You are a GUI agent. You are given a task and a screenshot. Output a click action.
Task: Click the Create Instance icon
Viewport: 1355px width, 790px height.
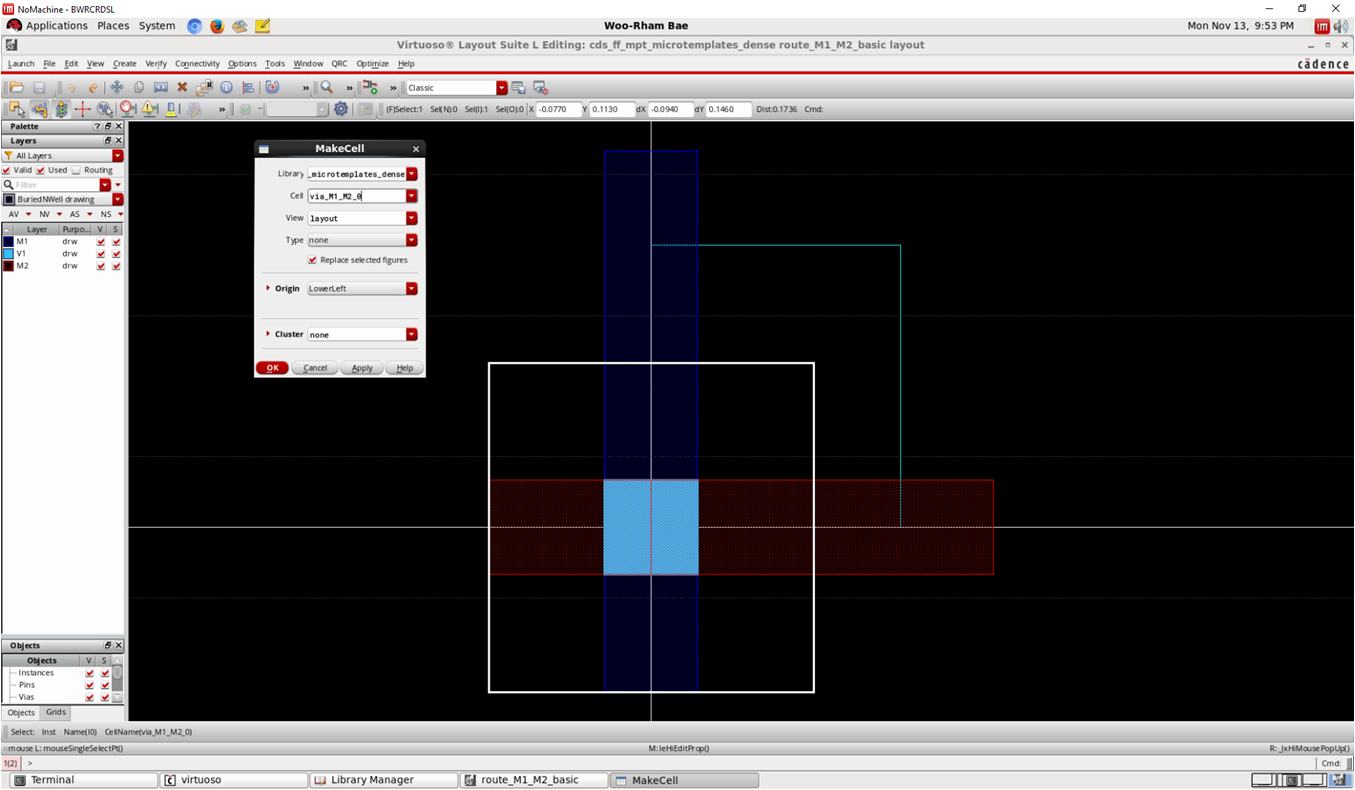tap(370, 88)
